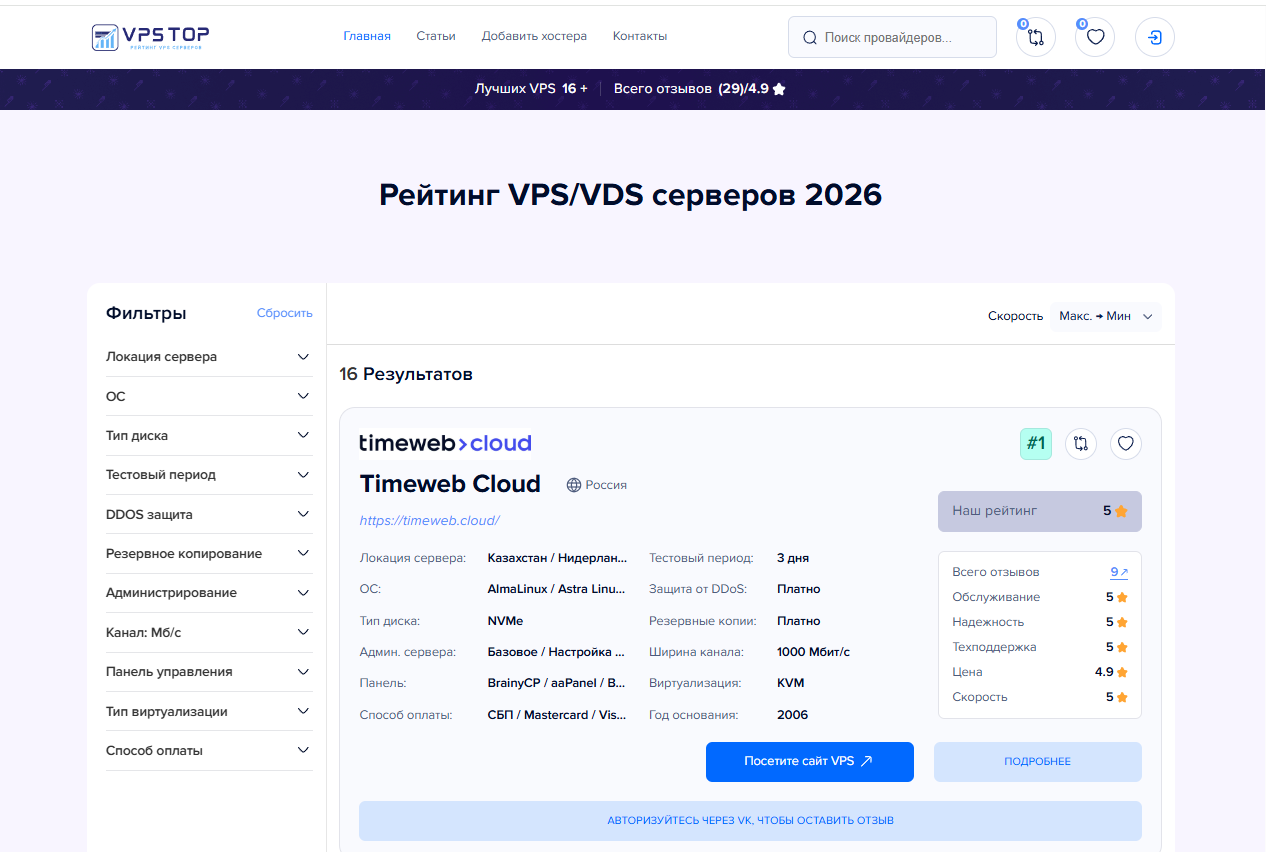Screen dimensions: 1266x852
Task: Add Timeweb Cloud to favorites
Action: [x=1126, y=443]
